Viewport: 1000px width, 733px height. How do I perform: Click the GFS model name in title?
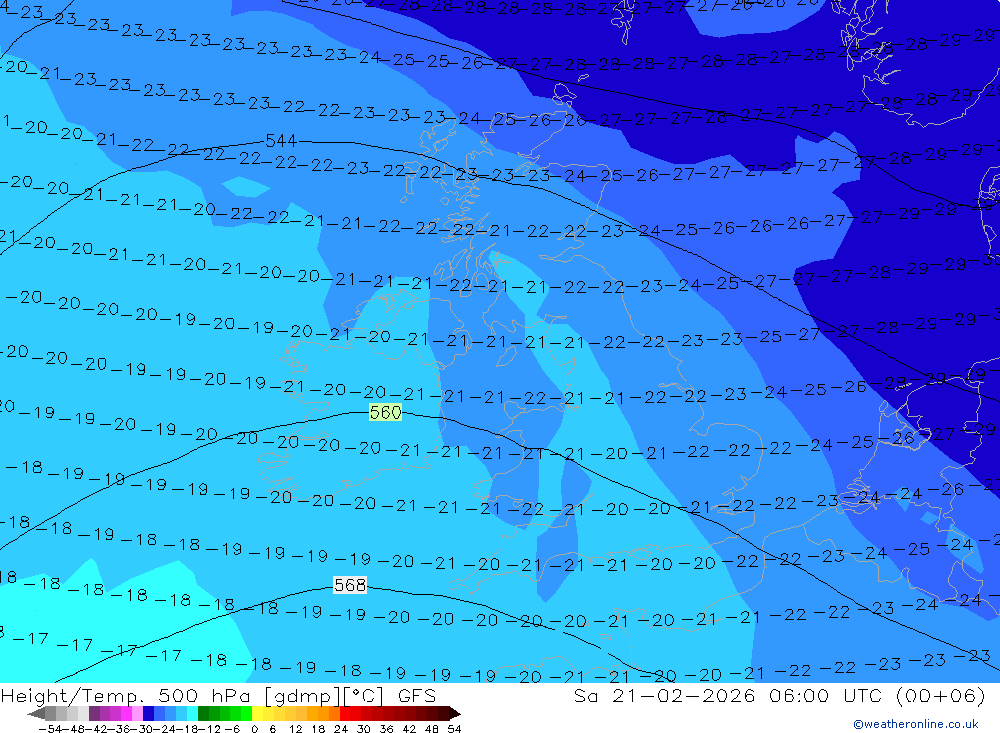[416, 695]
